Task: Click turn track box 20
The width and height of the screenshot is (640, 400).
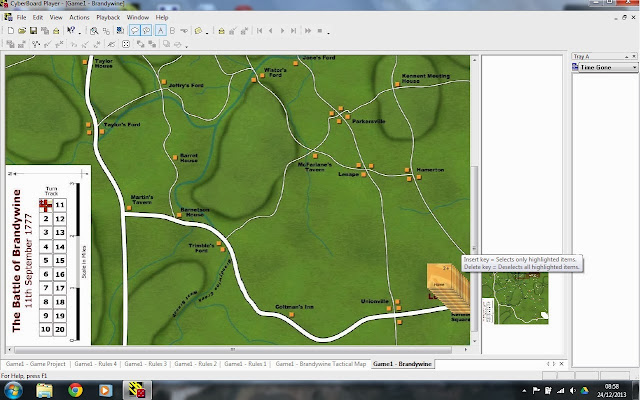Action: [60, 329]
